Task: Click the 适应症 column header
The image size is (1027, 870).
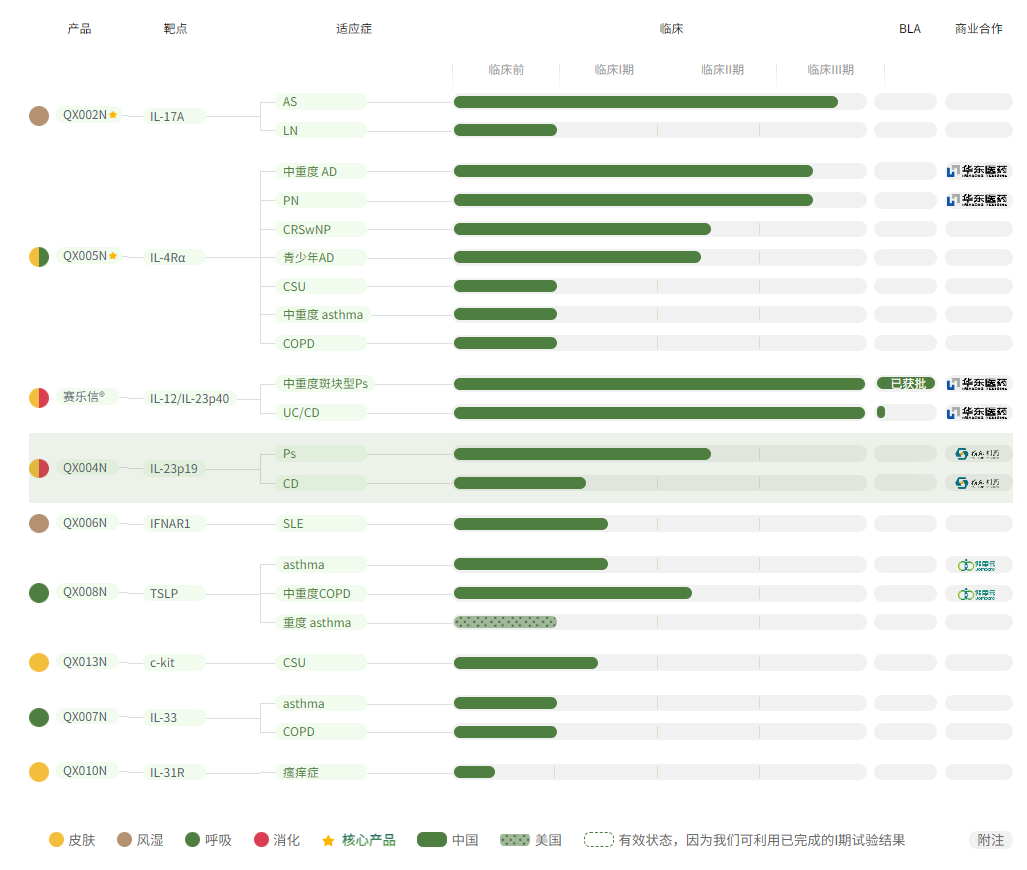Action: coord(354,29)
